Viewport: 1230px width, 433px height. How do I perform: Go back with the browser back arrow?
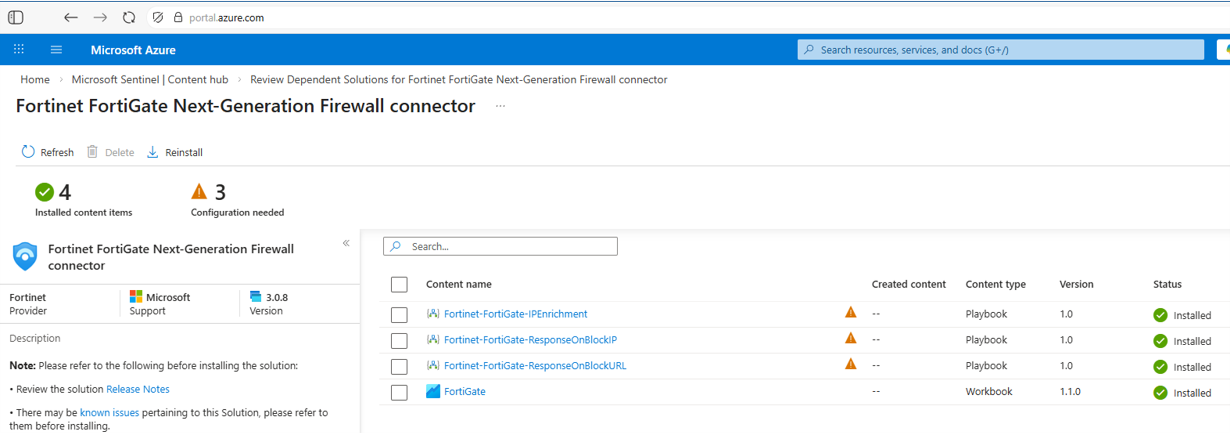70,17
